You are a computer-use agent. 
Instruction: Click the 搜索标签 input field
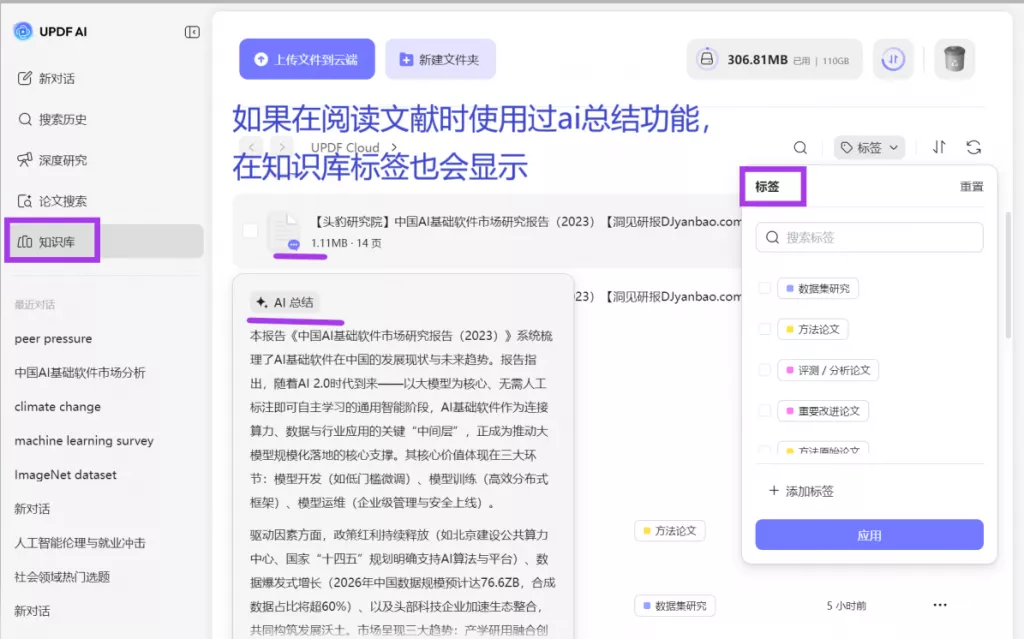tap(868, 237)
